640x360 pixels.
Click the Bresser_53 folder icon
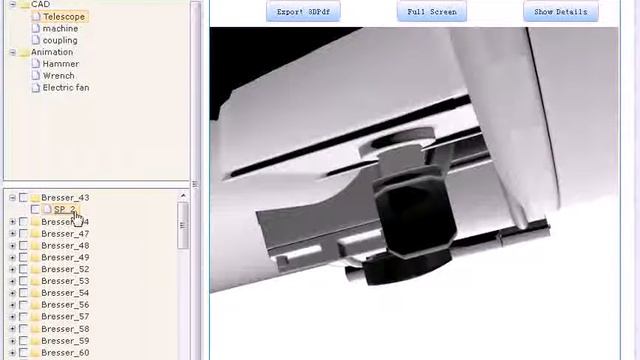[x=35, y=281]
